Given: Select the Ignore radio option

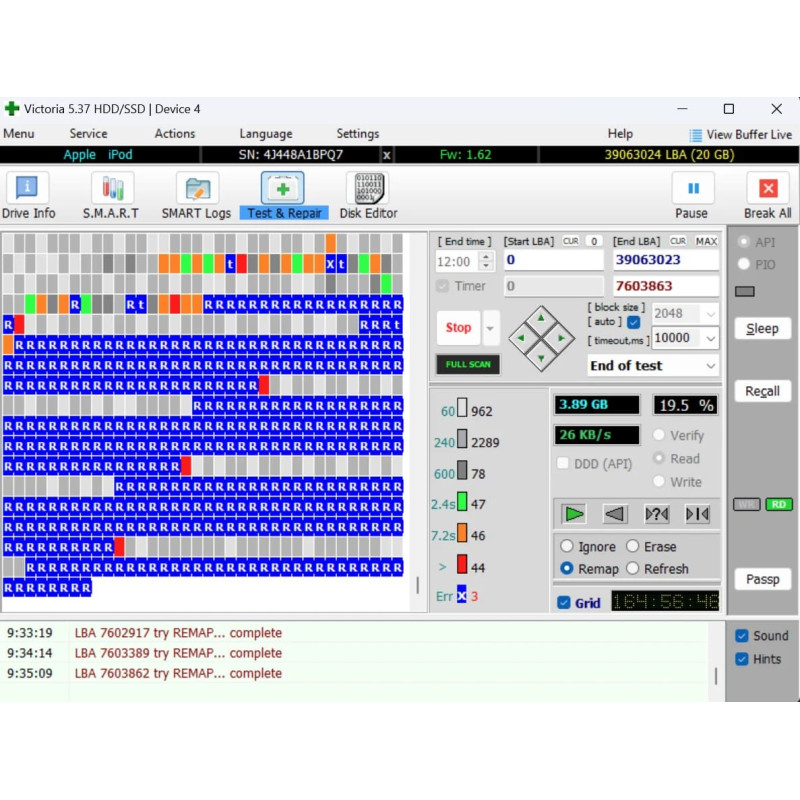Looking at the screenshot, I should 567,546.
